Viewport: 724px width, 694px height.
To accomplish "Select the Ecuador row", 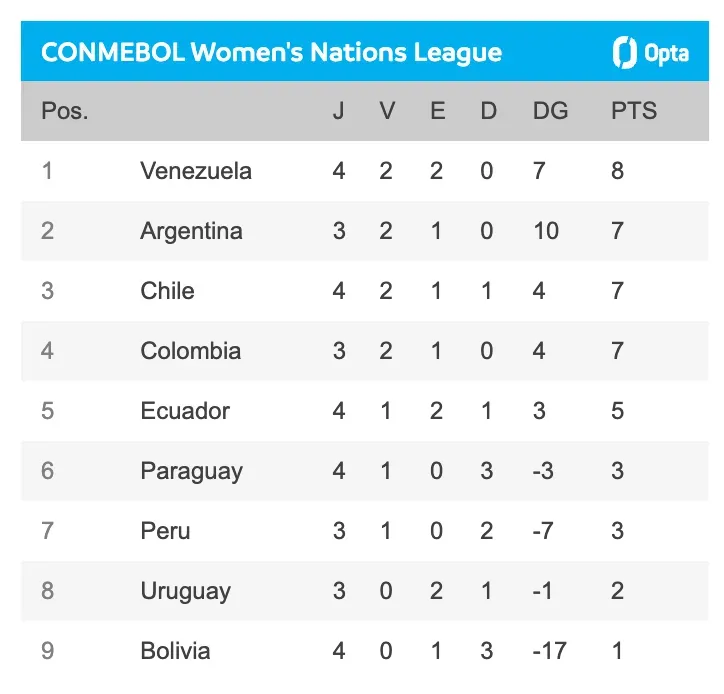I will point(185,411).
